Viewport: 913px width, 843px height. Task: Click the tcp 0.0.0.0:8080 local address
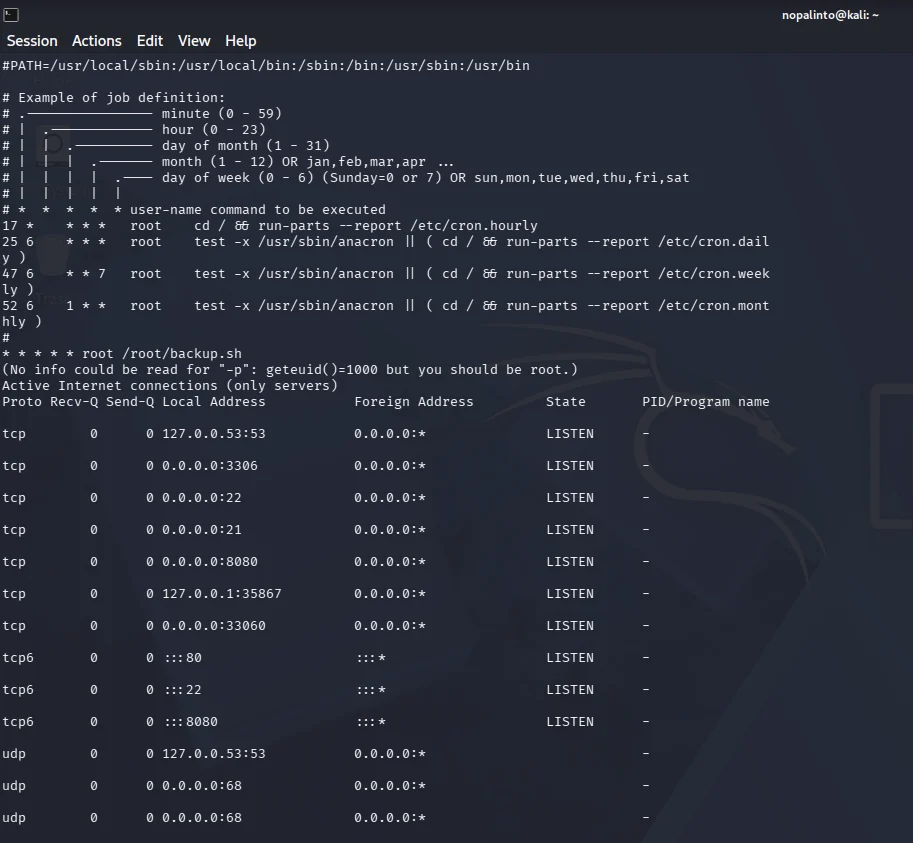(x=210, y=562)
